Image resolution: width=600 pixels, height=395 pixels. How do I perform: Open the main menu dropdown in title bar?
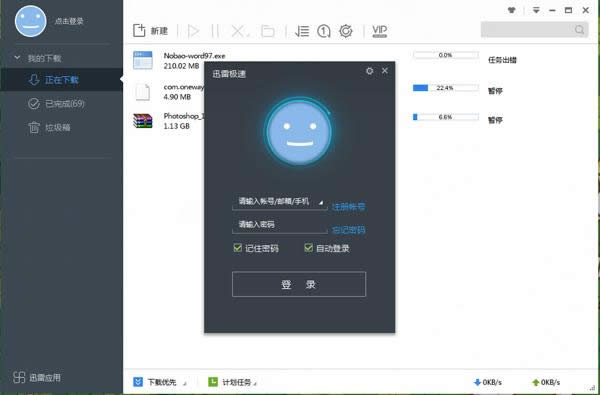[536, 10]
